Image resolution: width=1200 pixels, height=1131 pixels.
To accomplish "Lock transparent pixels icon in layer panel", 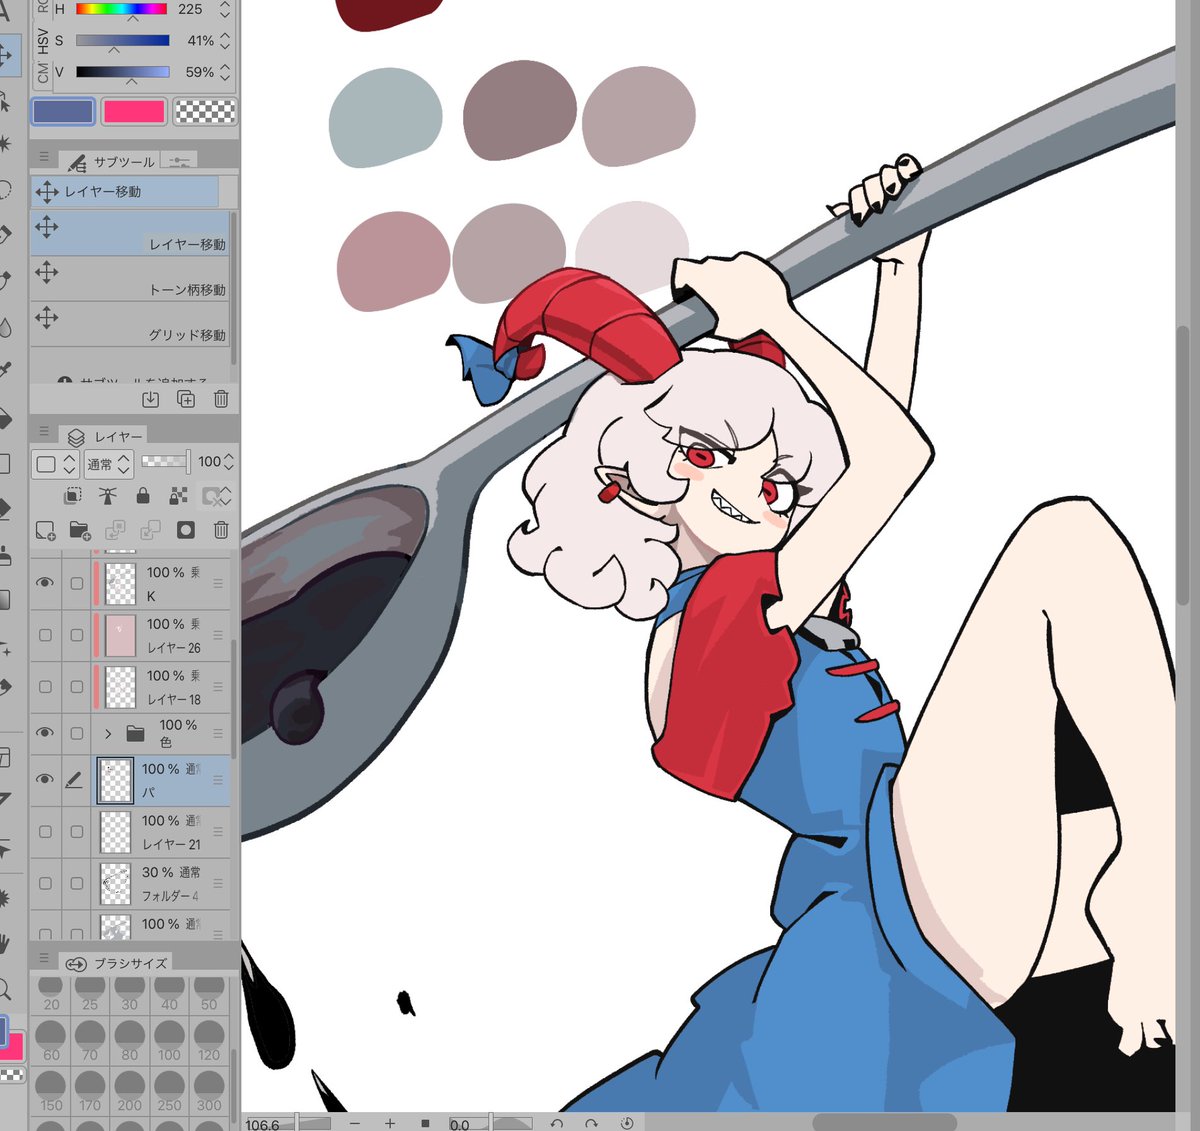I will tap(178, 496).
